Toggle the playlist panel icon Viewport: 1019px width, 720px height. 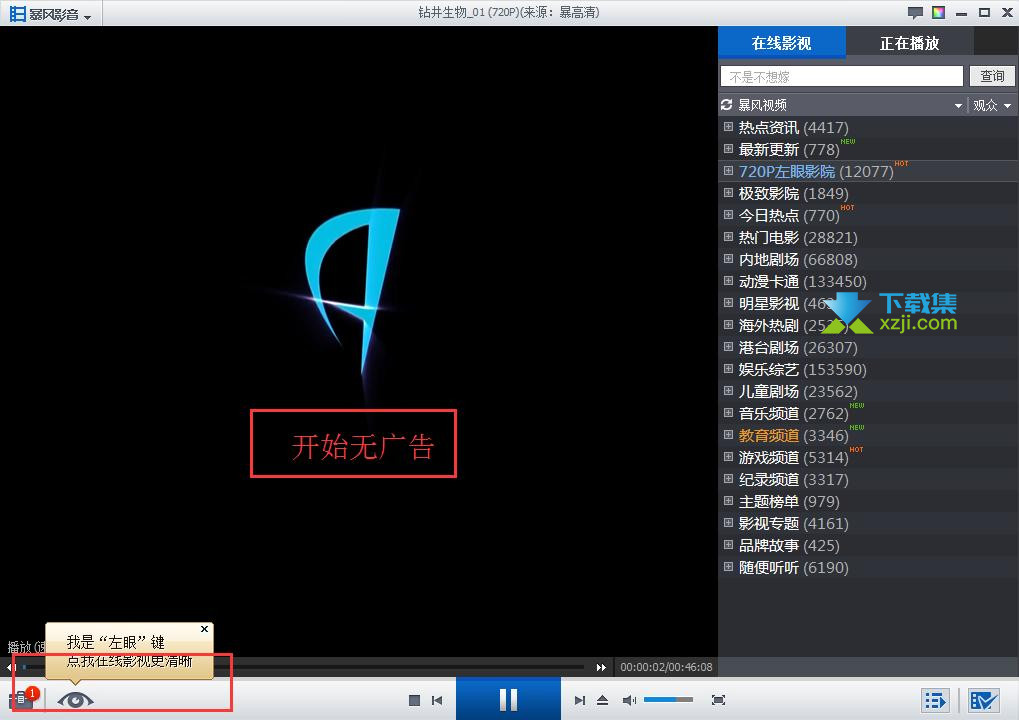[x=935, y=701]
